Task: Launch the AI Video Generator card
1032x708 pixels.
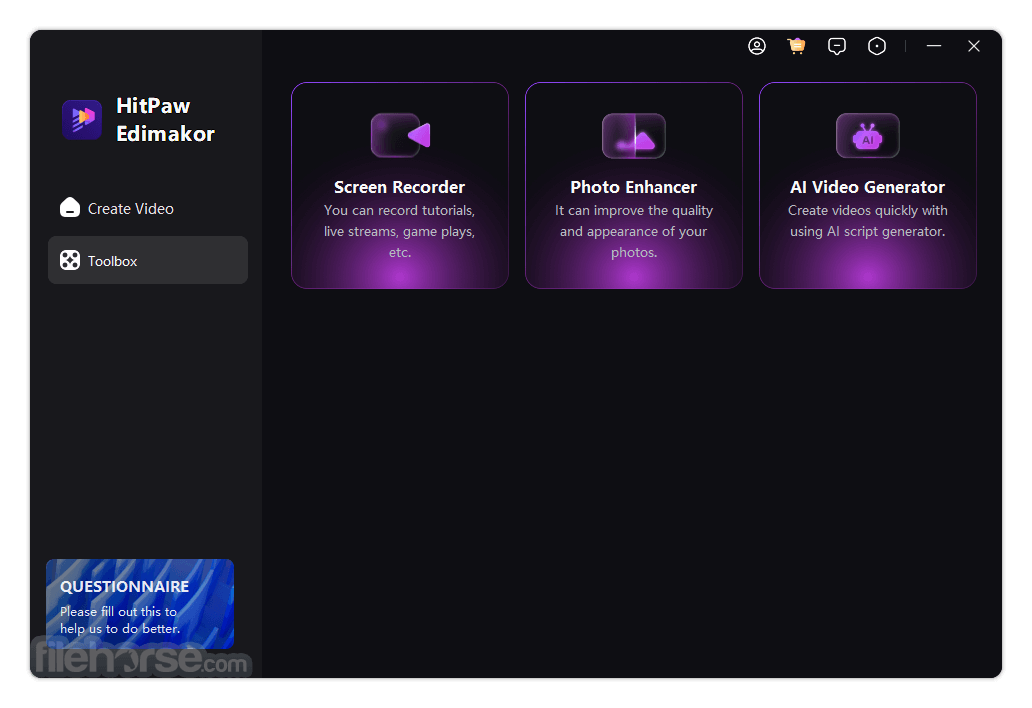Action: pyautogui.click(x=867, y=186)
